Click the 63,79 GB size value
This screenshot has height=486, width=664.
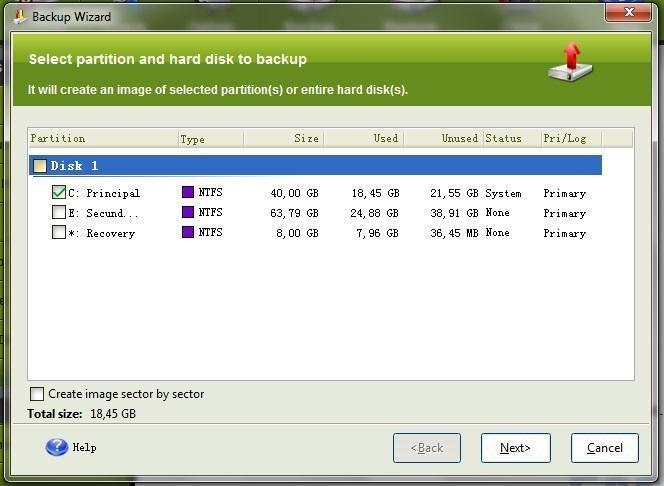(x=294, y=213)
